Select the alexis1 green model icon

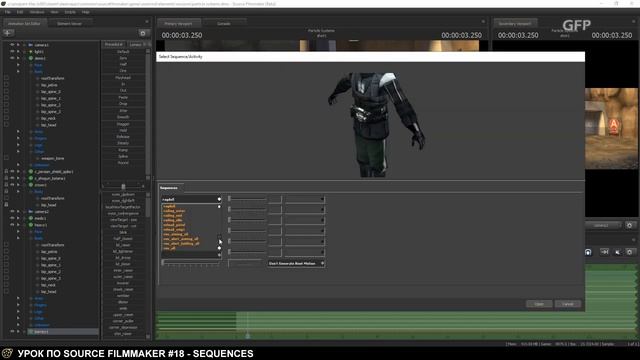(x=31, y=58)
